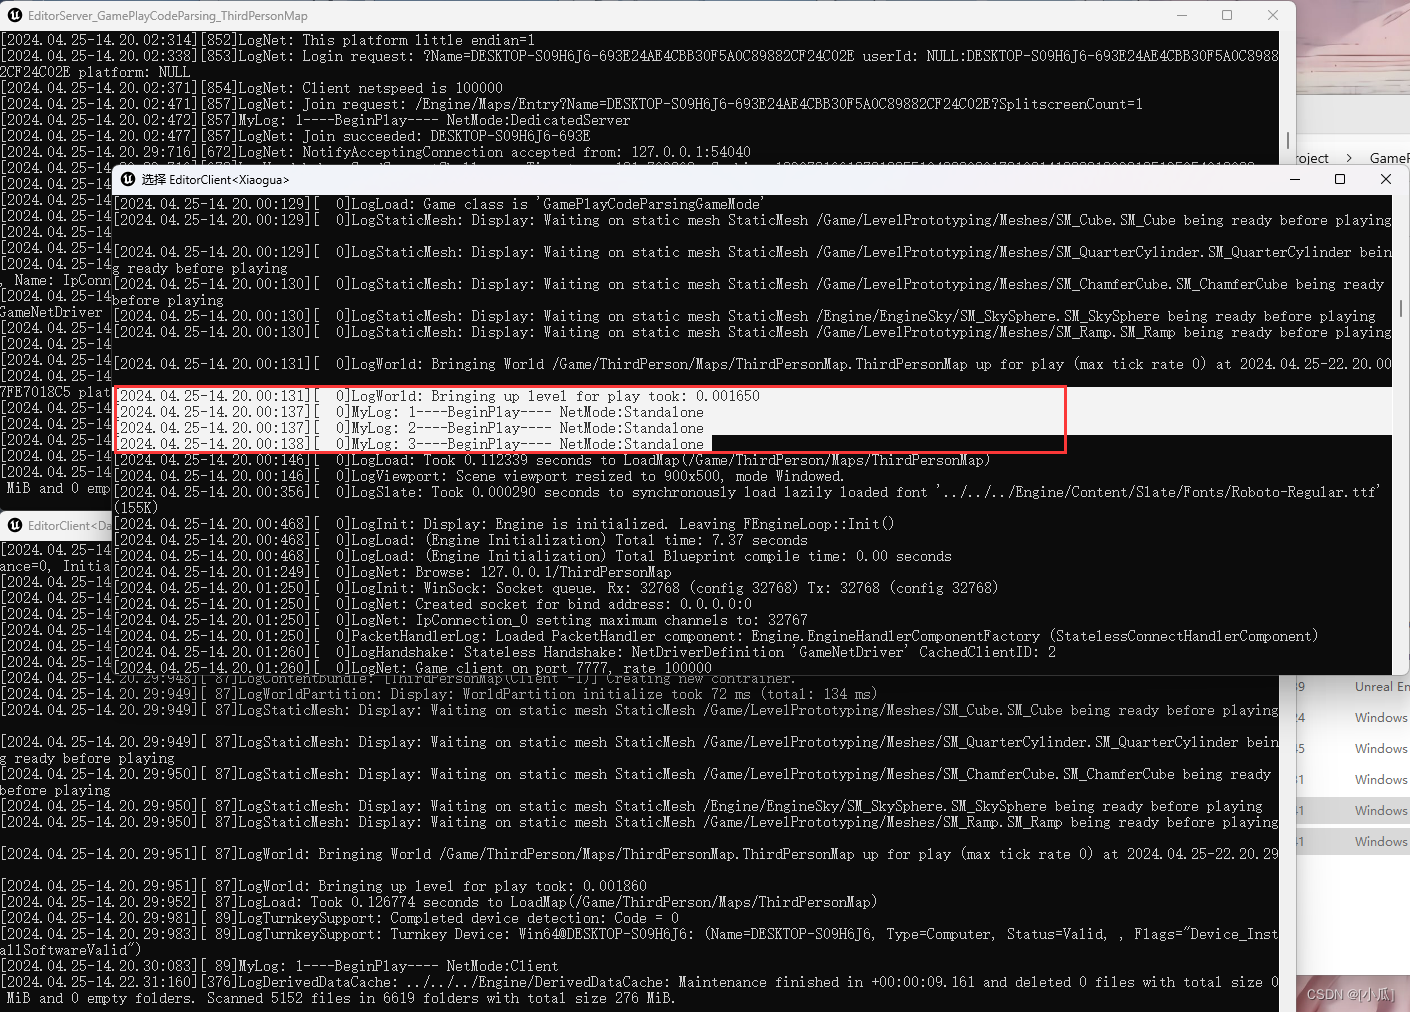Open the 'roject' breadcrumb folder in Explorer

[1312, 158]
